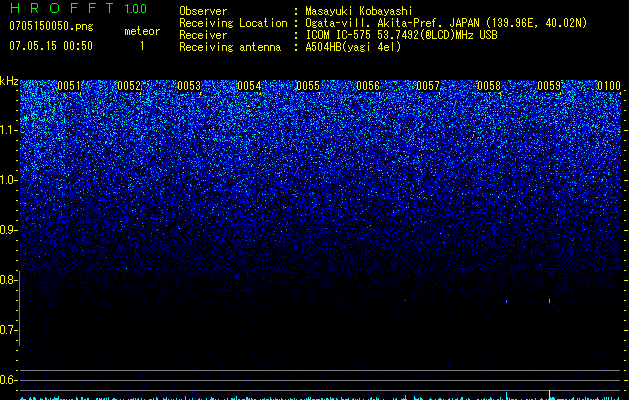Screen dimensions: 629x400
Task: Click the 0051 time marker
Action: (x=69, y=86)
